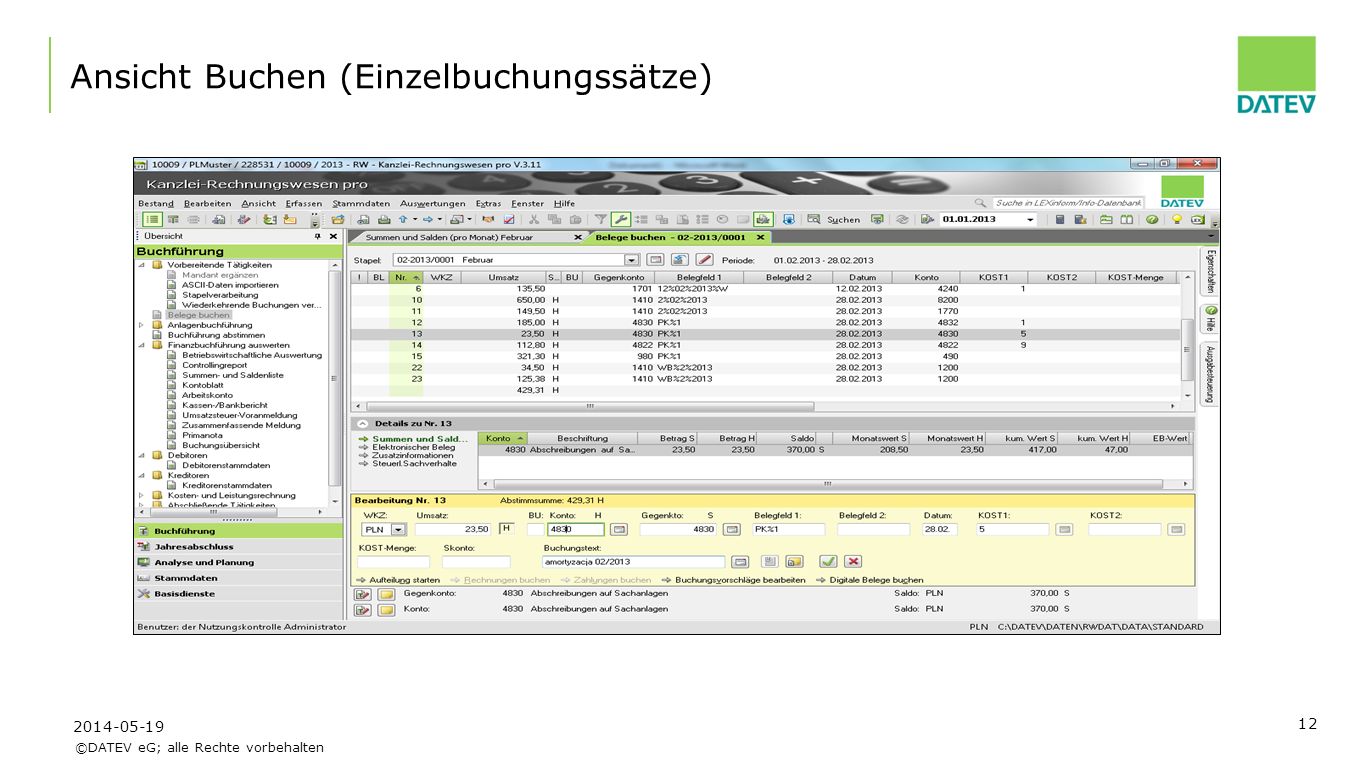The height and width of the screenshot is (768, 1365).
Task: Close the Summen und Salden tab
Action: 577,238
